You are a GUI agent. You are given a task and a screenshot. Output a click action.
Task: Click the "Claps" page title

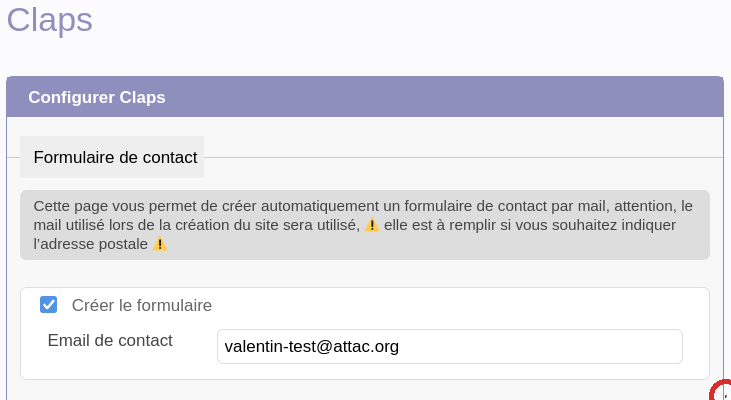point(50,20)
